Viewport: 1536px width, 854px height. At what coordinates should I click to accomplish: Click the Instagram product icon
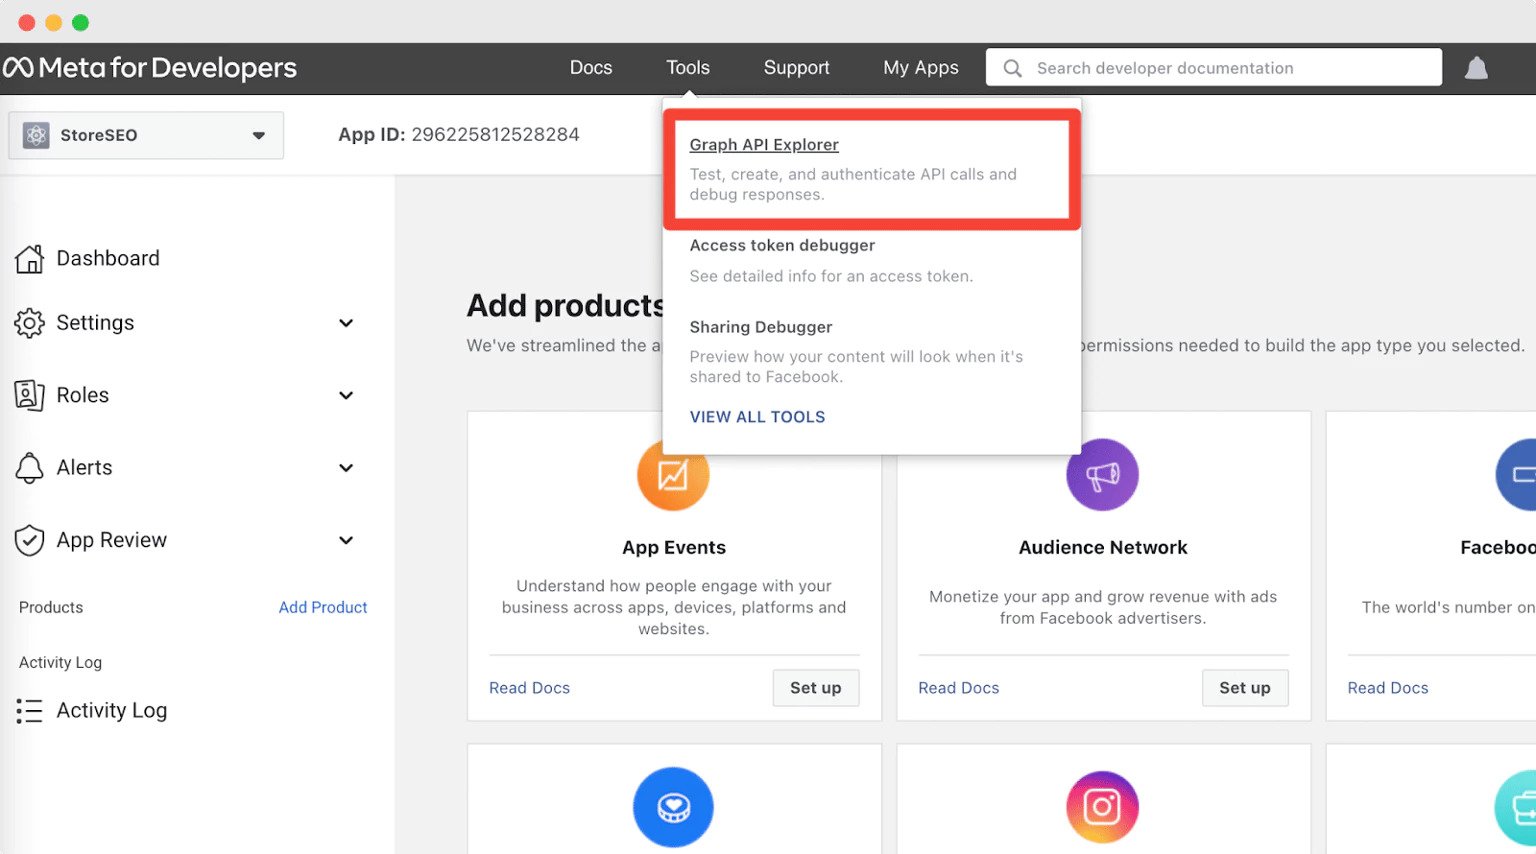coord(1102,807)
